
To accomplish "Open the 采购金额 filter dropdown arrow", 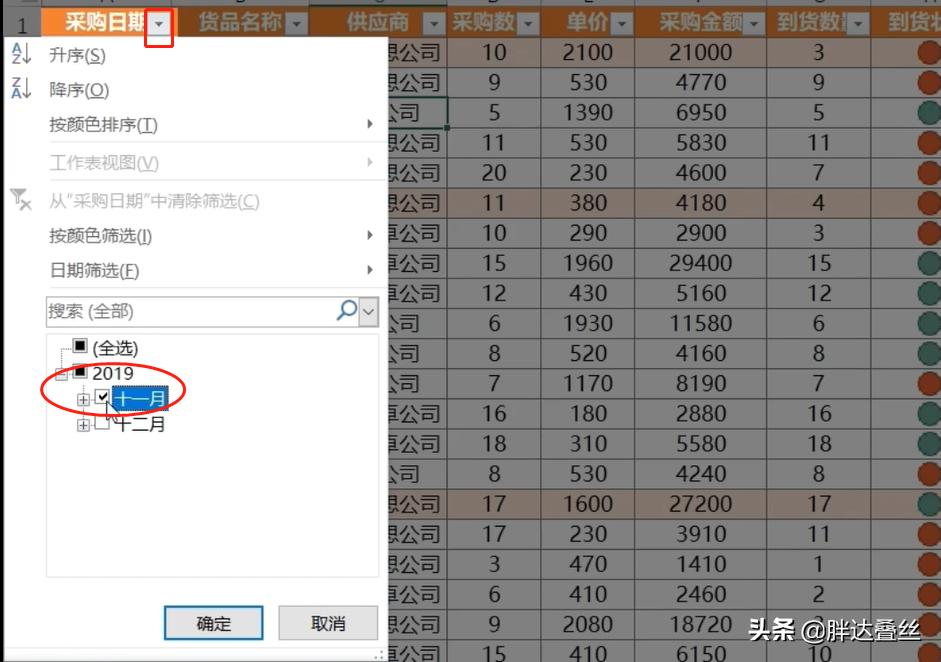I will (754, 25).
